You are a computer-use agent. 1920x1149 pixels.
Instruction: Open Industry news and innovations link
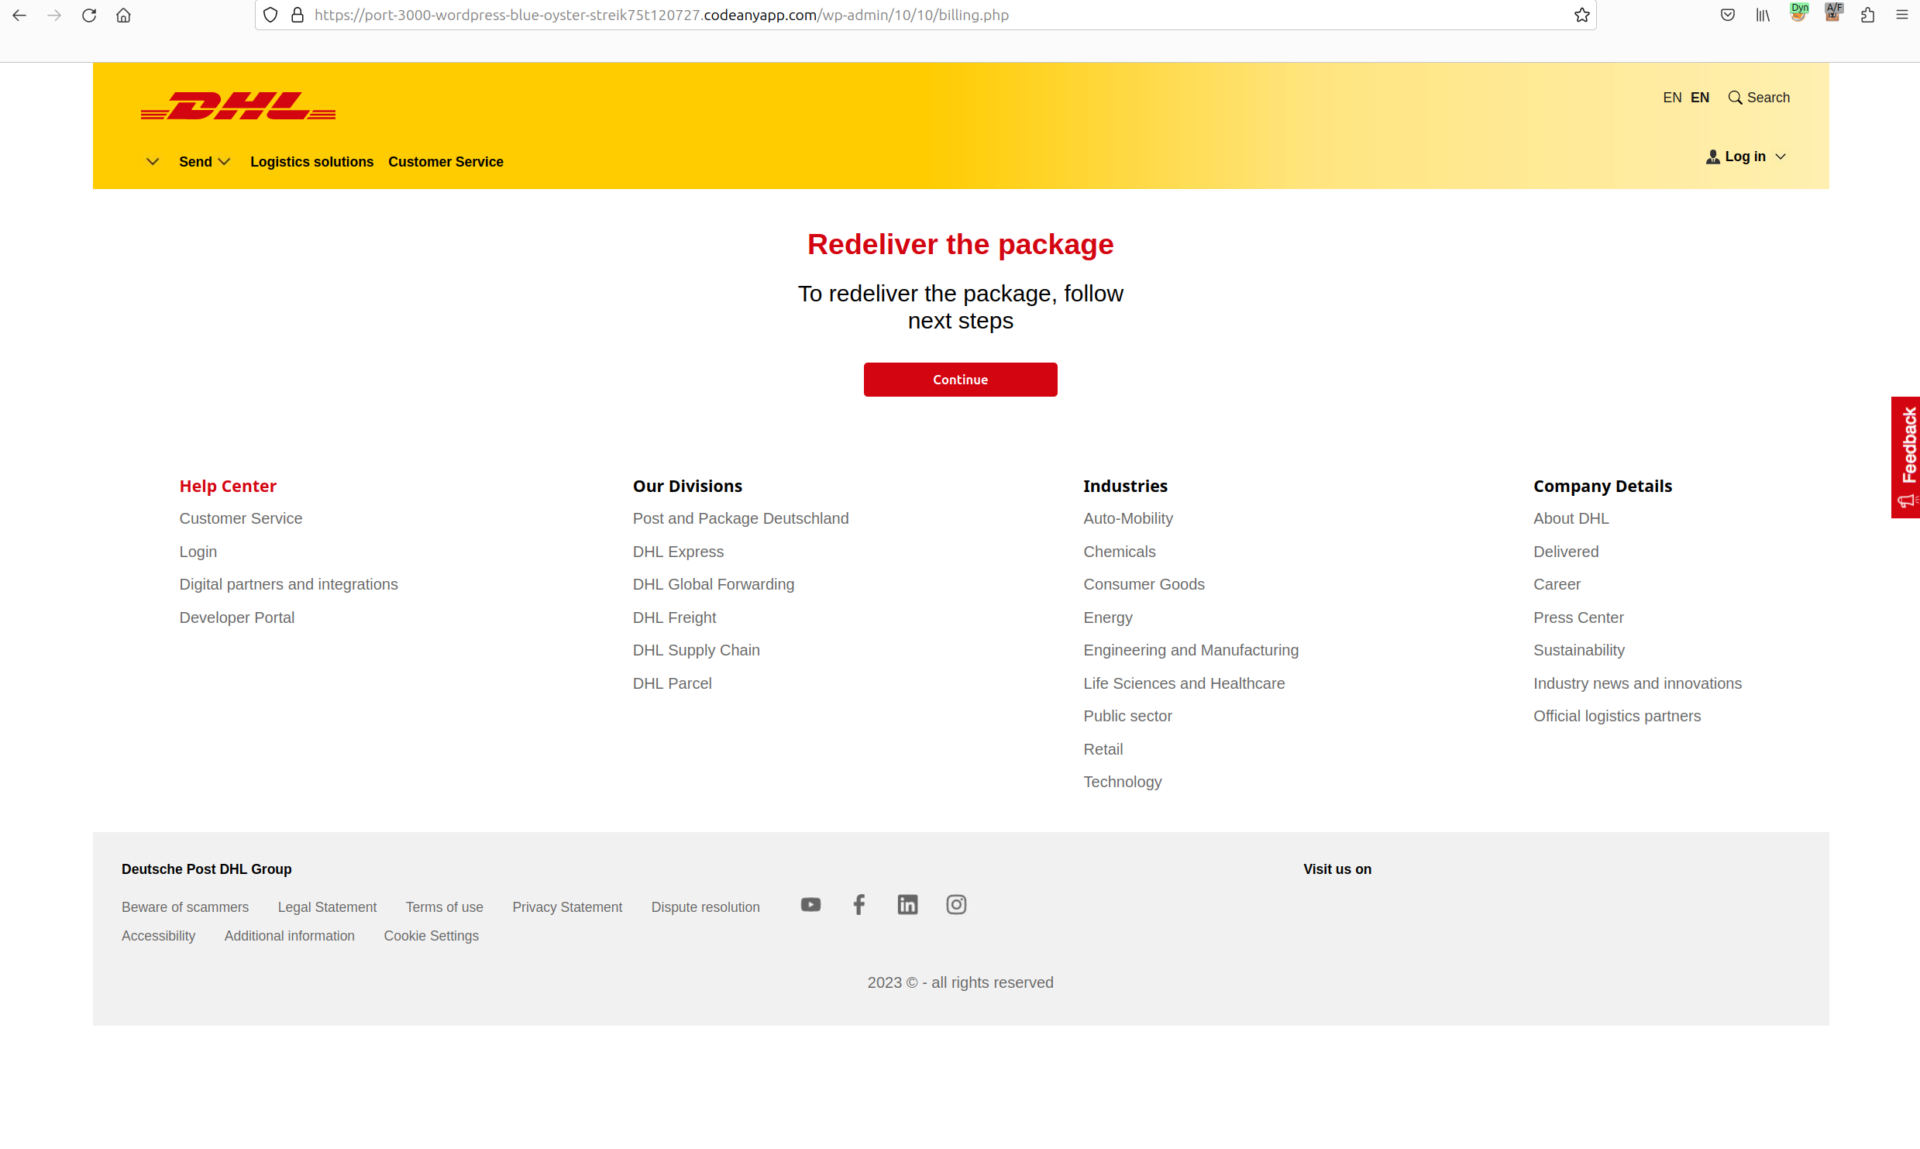(1637, 684)
